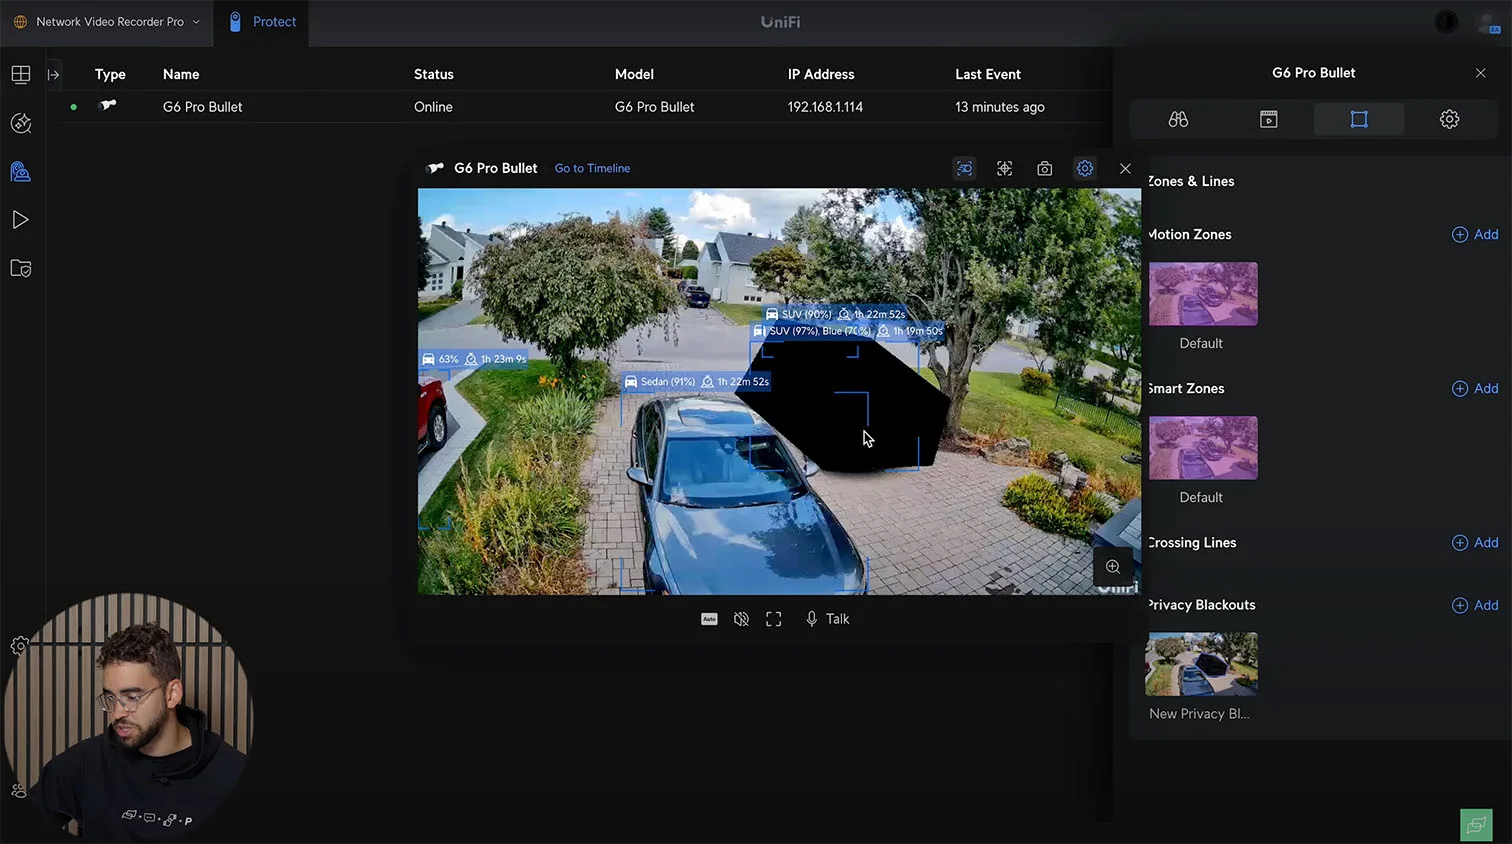
Task: Sort devices by the Last Event column header
Action: coord(988,74)
